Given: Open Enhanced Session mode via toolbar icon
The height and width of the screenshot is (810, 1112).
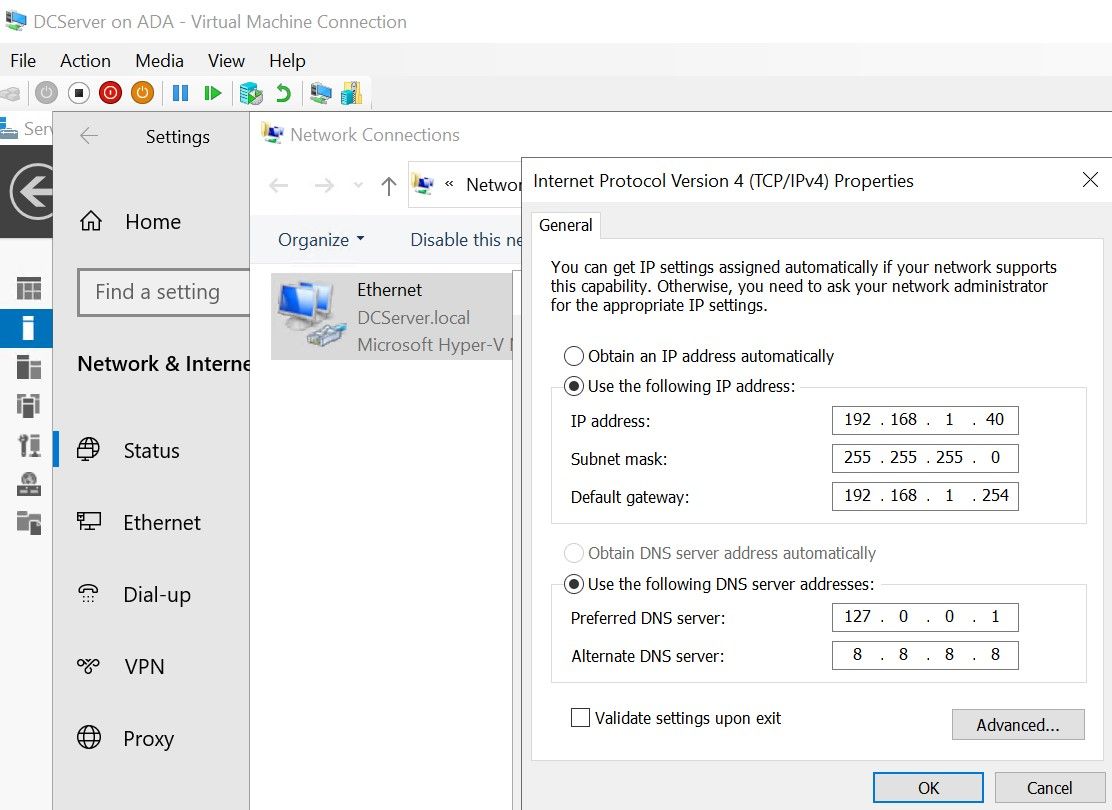Looking at the screenshot, I should [x=320, y=92].
